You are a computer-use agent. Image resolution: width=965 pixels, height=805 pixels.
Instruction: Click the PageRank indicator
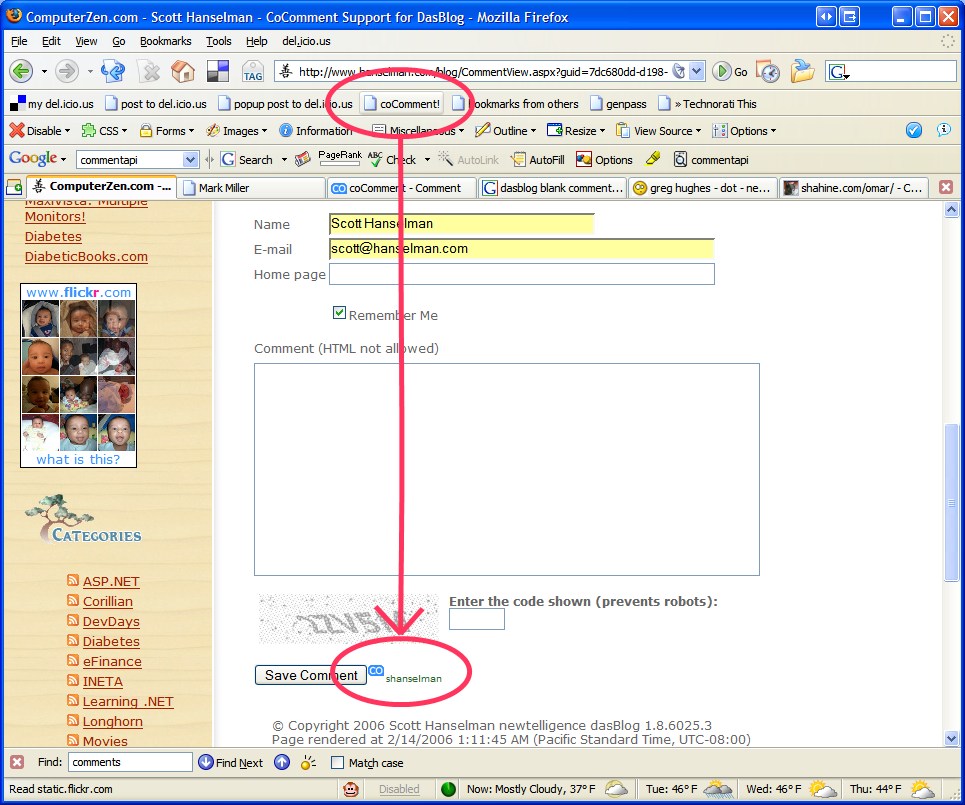pos(340,159)
